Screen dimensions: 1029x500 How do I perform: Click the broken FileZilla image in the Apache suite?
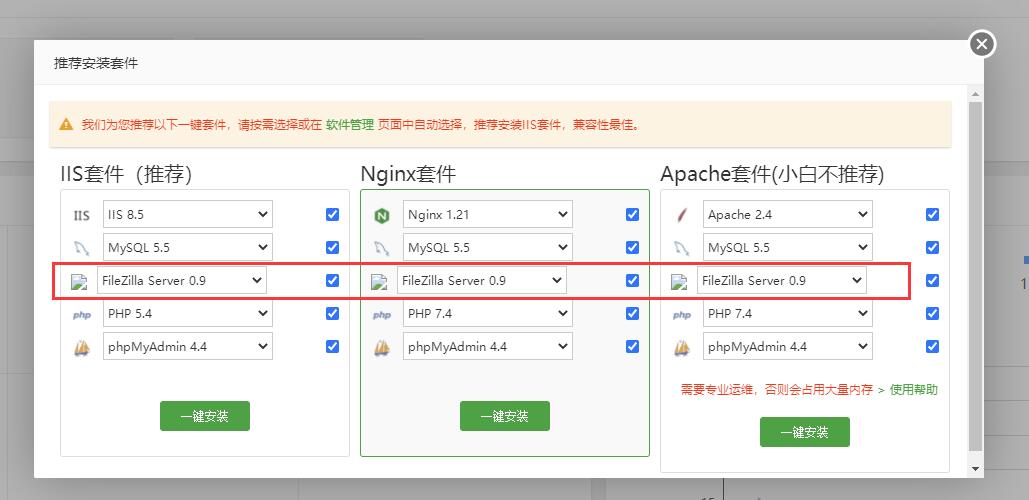[x=679, y=282]
